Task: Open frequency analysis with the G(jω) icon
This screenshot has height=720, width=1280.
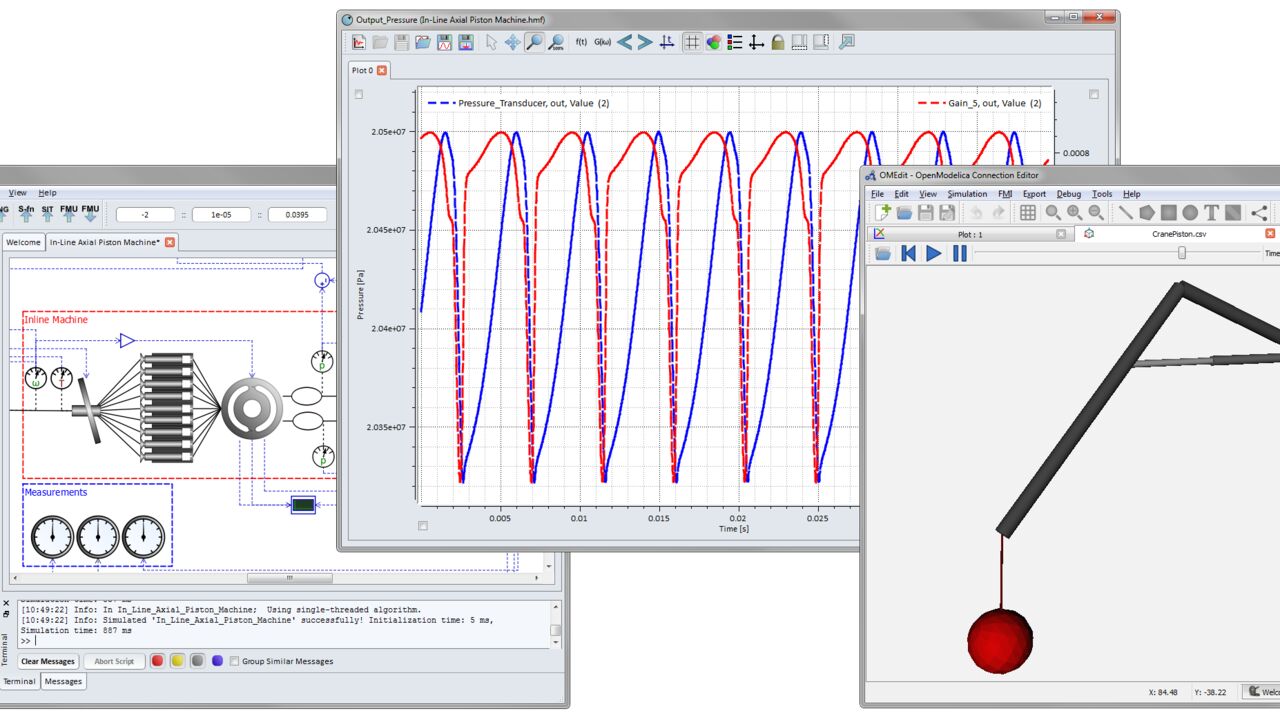Action: click(602, 42)
